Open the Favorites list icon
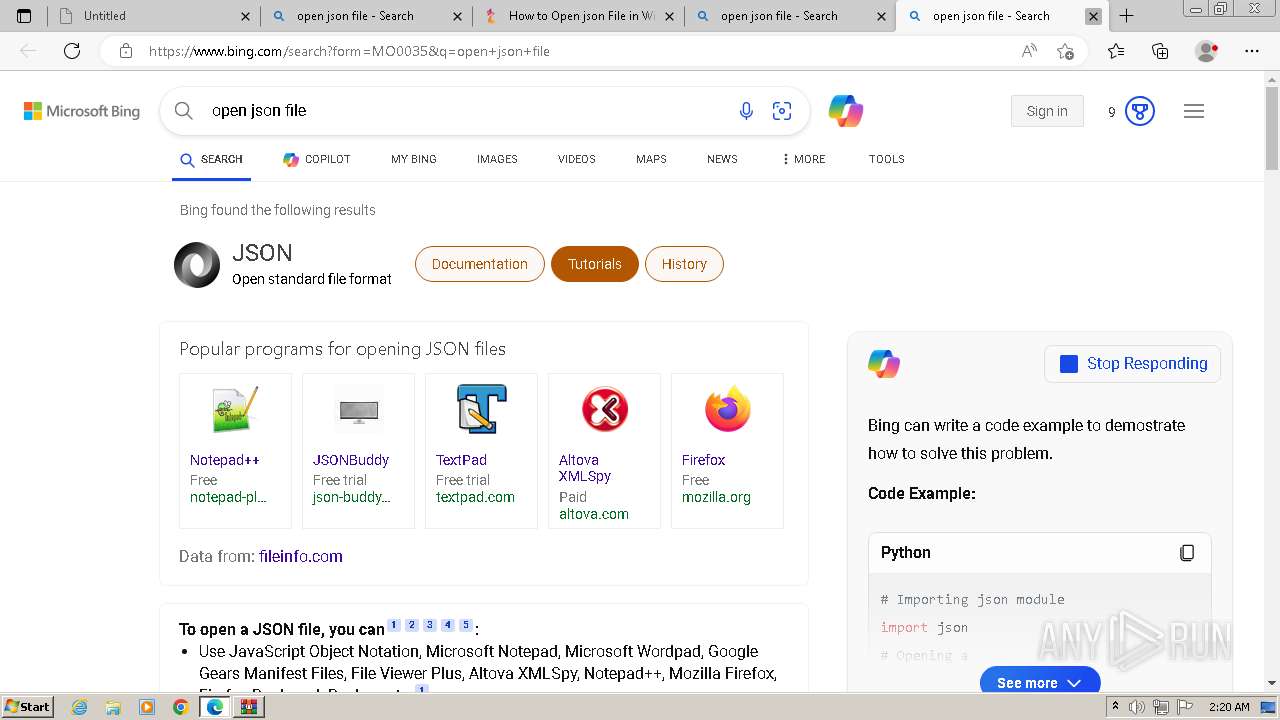Screen dimensions: 1280x720 tap(1116, 51)
